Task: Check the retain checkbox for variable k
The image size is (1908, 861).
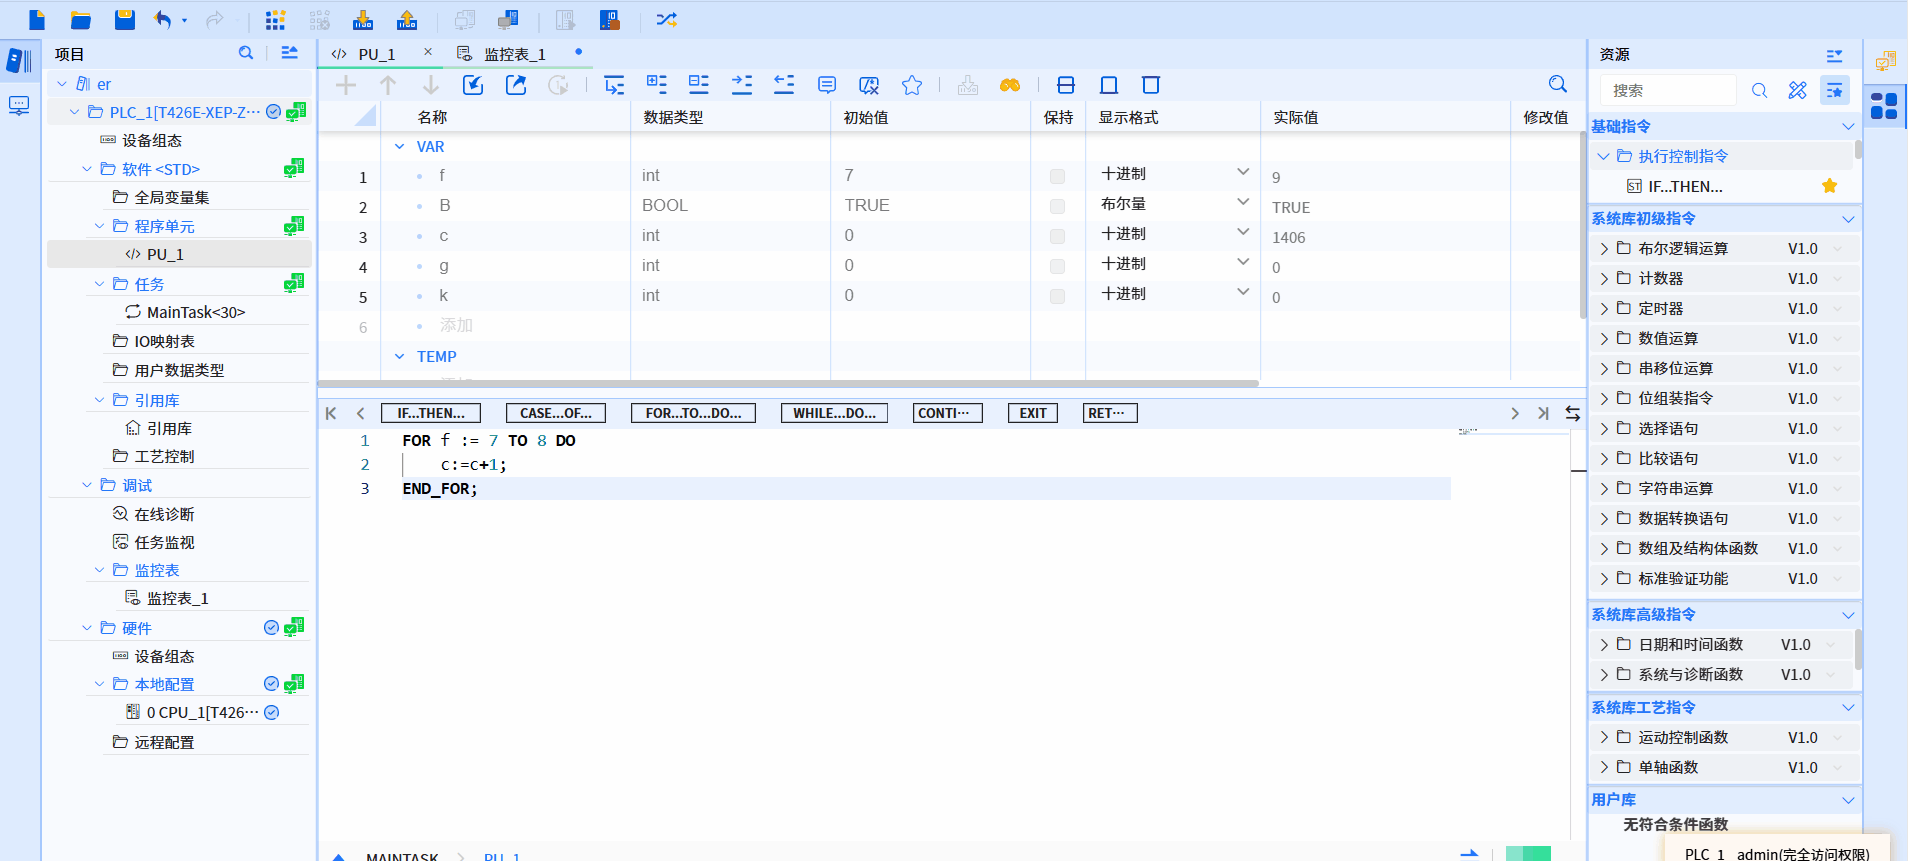Action: click(1057, 297)
